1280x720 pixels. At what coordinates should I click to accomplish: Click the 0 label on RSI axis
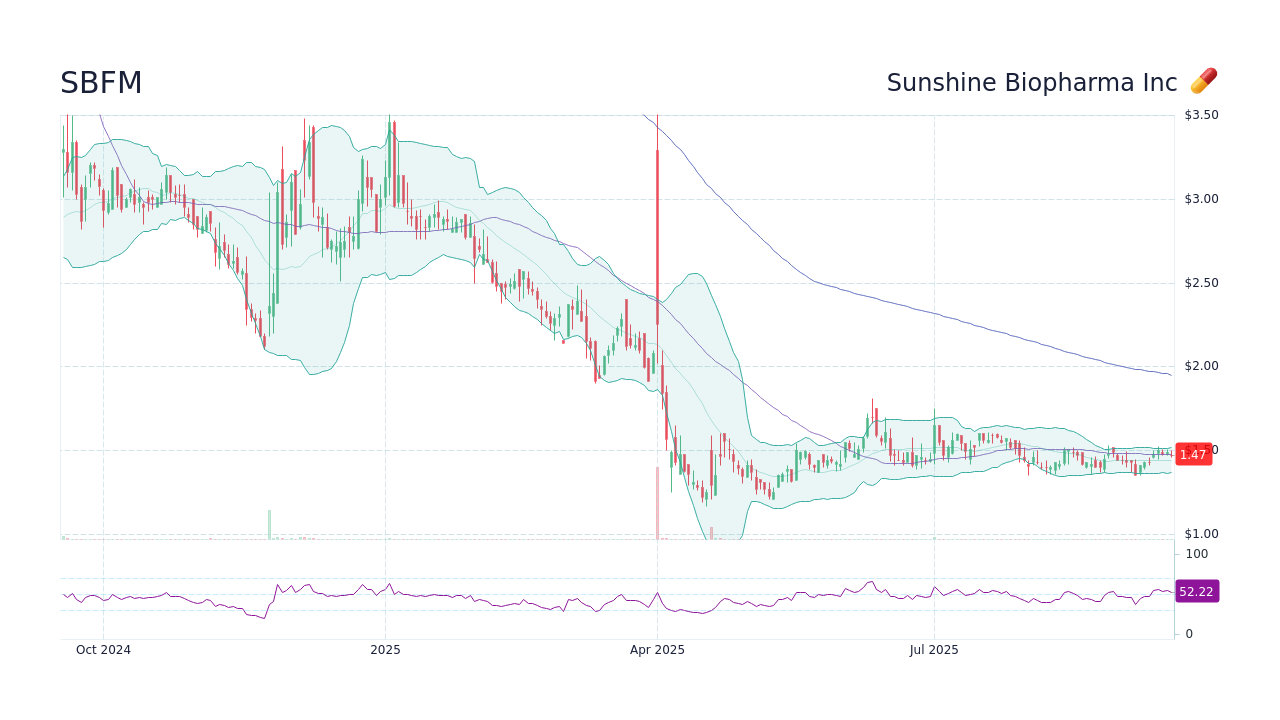(1187, 632)
